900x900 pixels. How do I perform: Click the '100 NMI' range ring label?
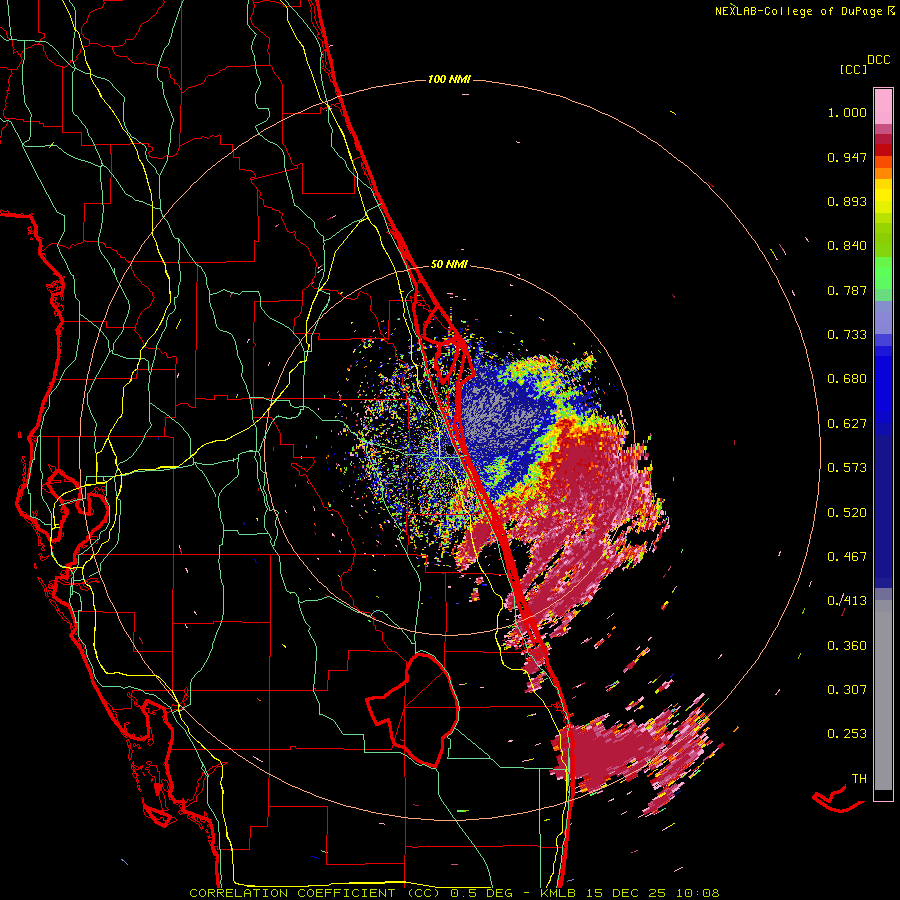click(449, 79)
